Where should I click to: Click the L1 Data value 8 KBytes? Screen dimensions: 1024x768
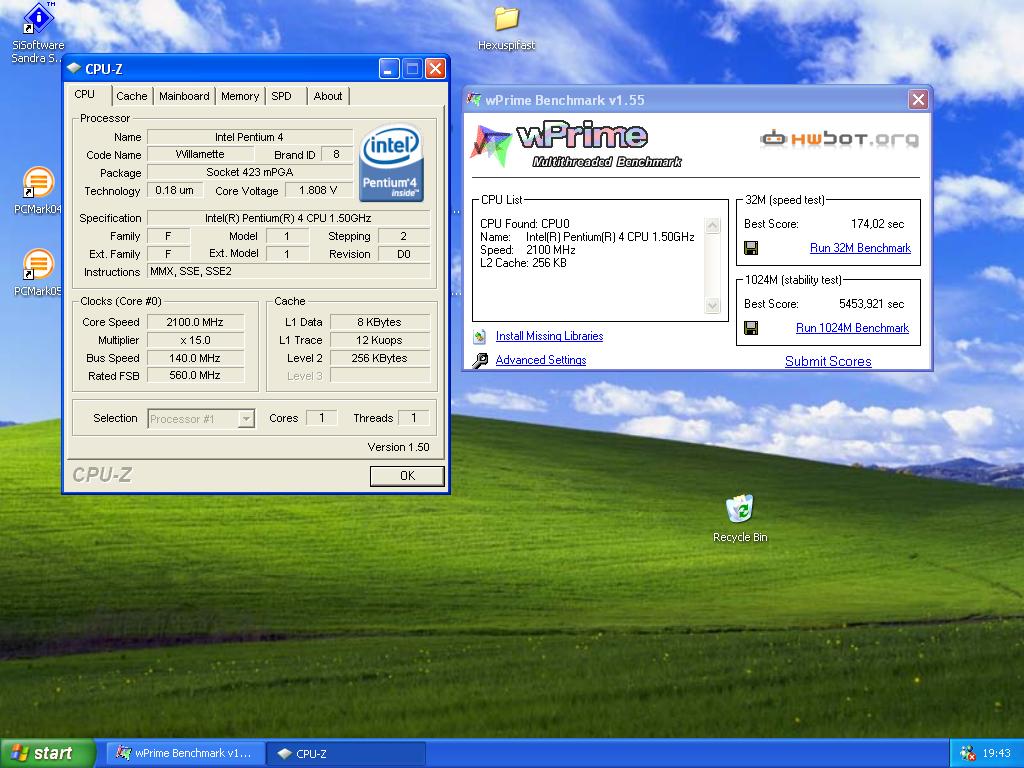point(379,322)
